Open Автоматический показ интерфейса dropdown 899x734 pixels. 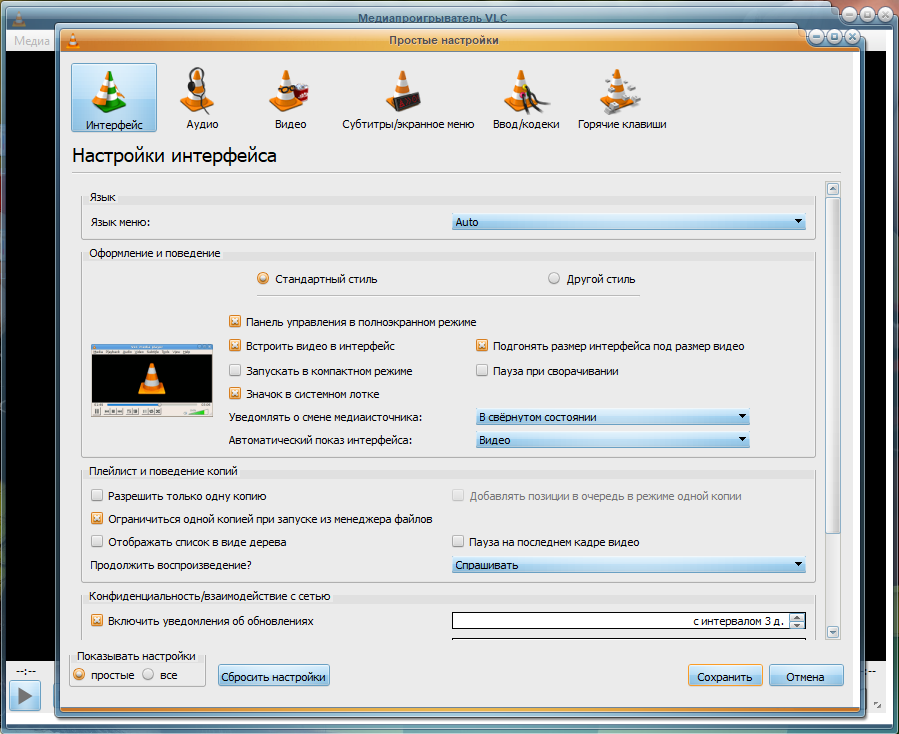[x=612, y=440]
